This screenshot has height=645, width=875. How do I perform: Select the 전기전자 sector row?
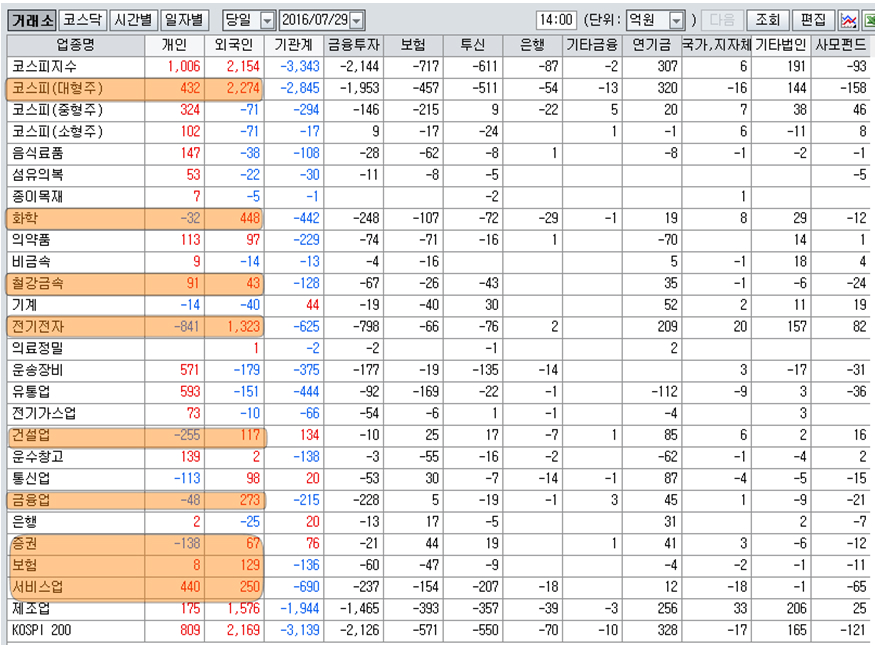(39, 326)
